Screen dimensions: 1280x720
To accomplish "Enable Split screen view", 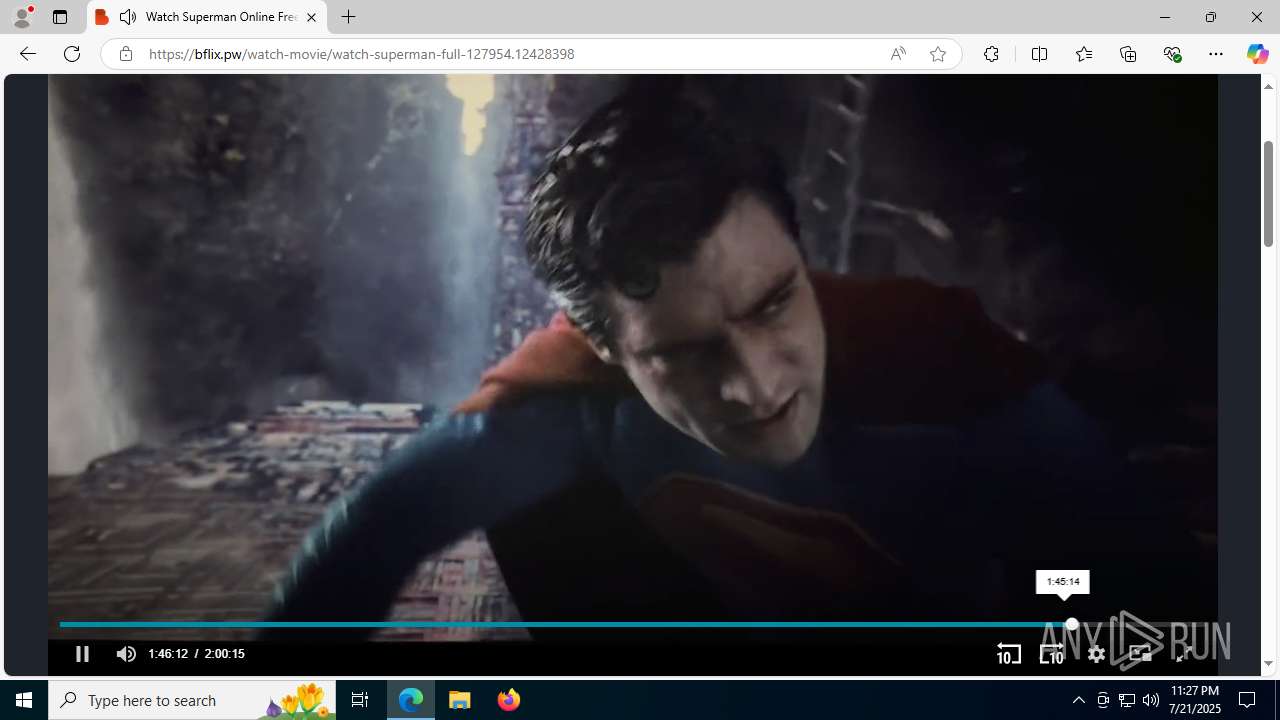I will point(1039,54).
